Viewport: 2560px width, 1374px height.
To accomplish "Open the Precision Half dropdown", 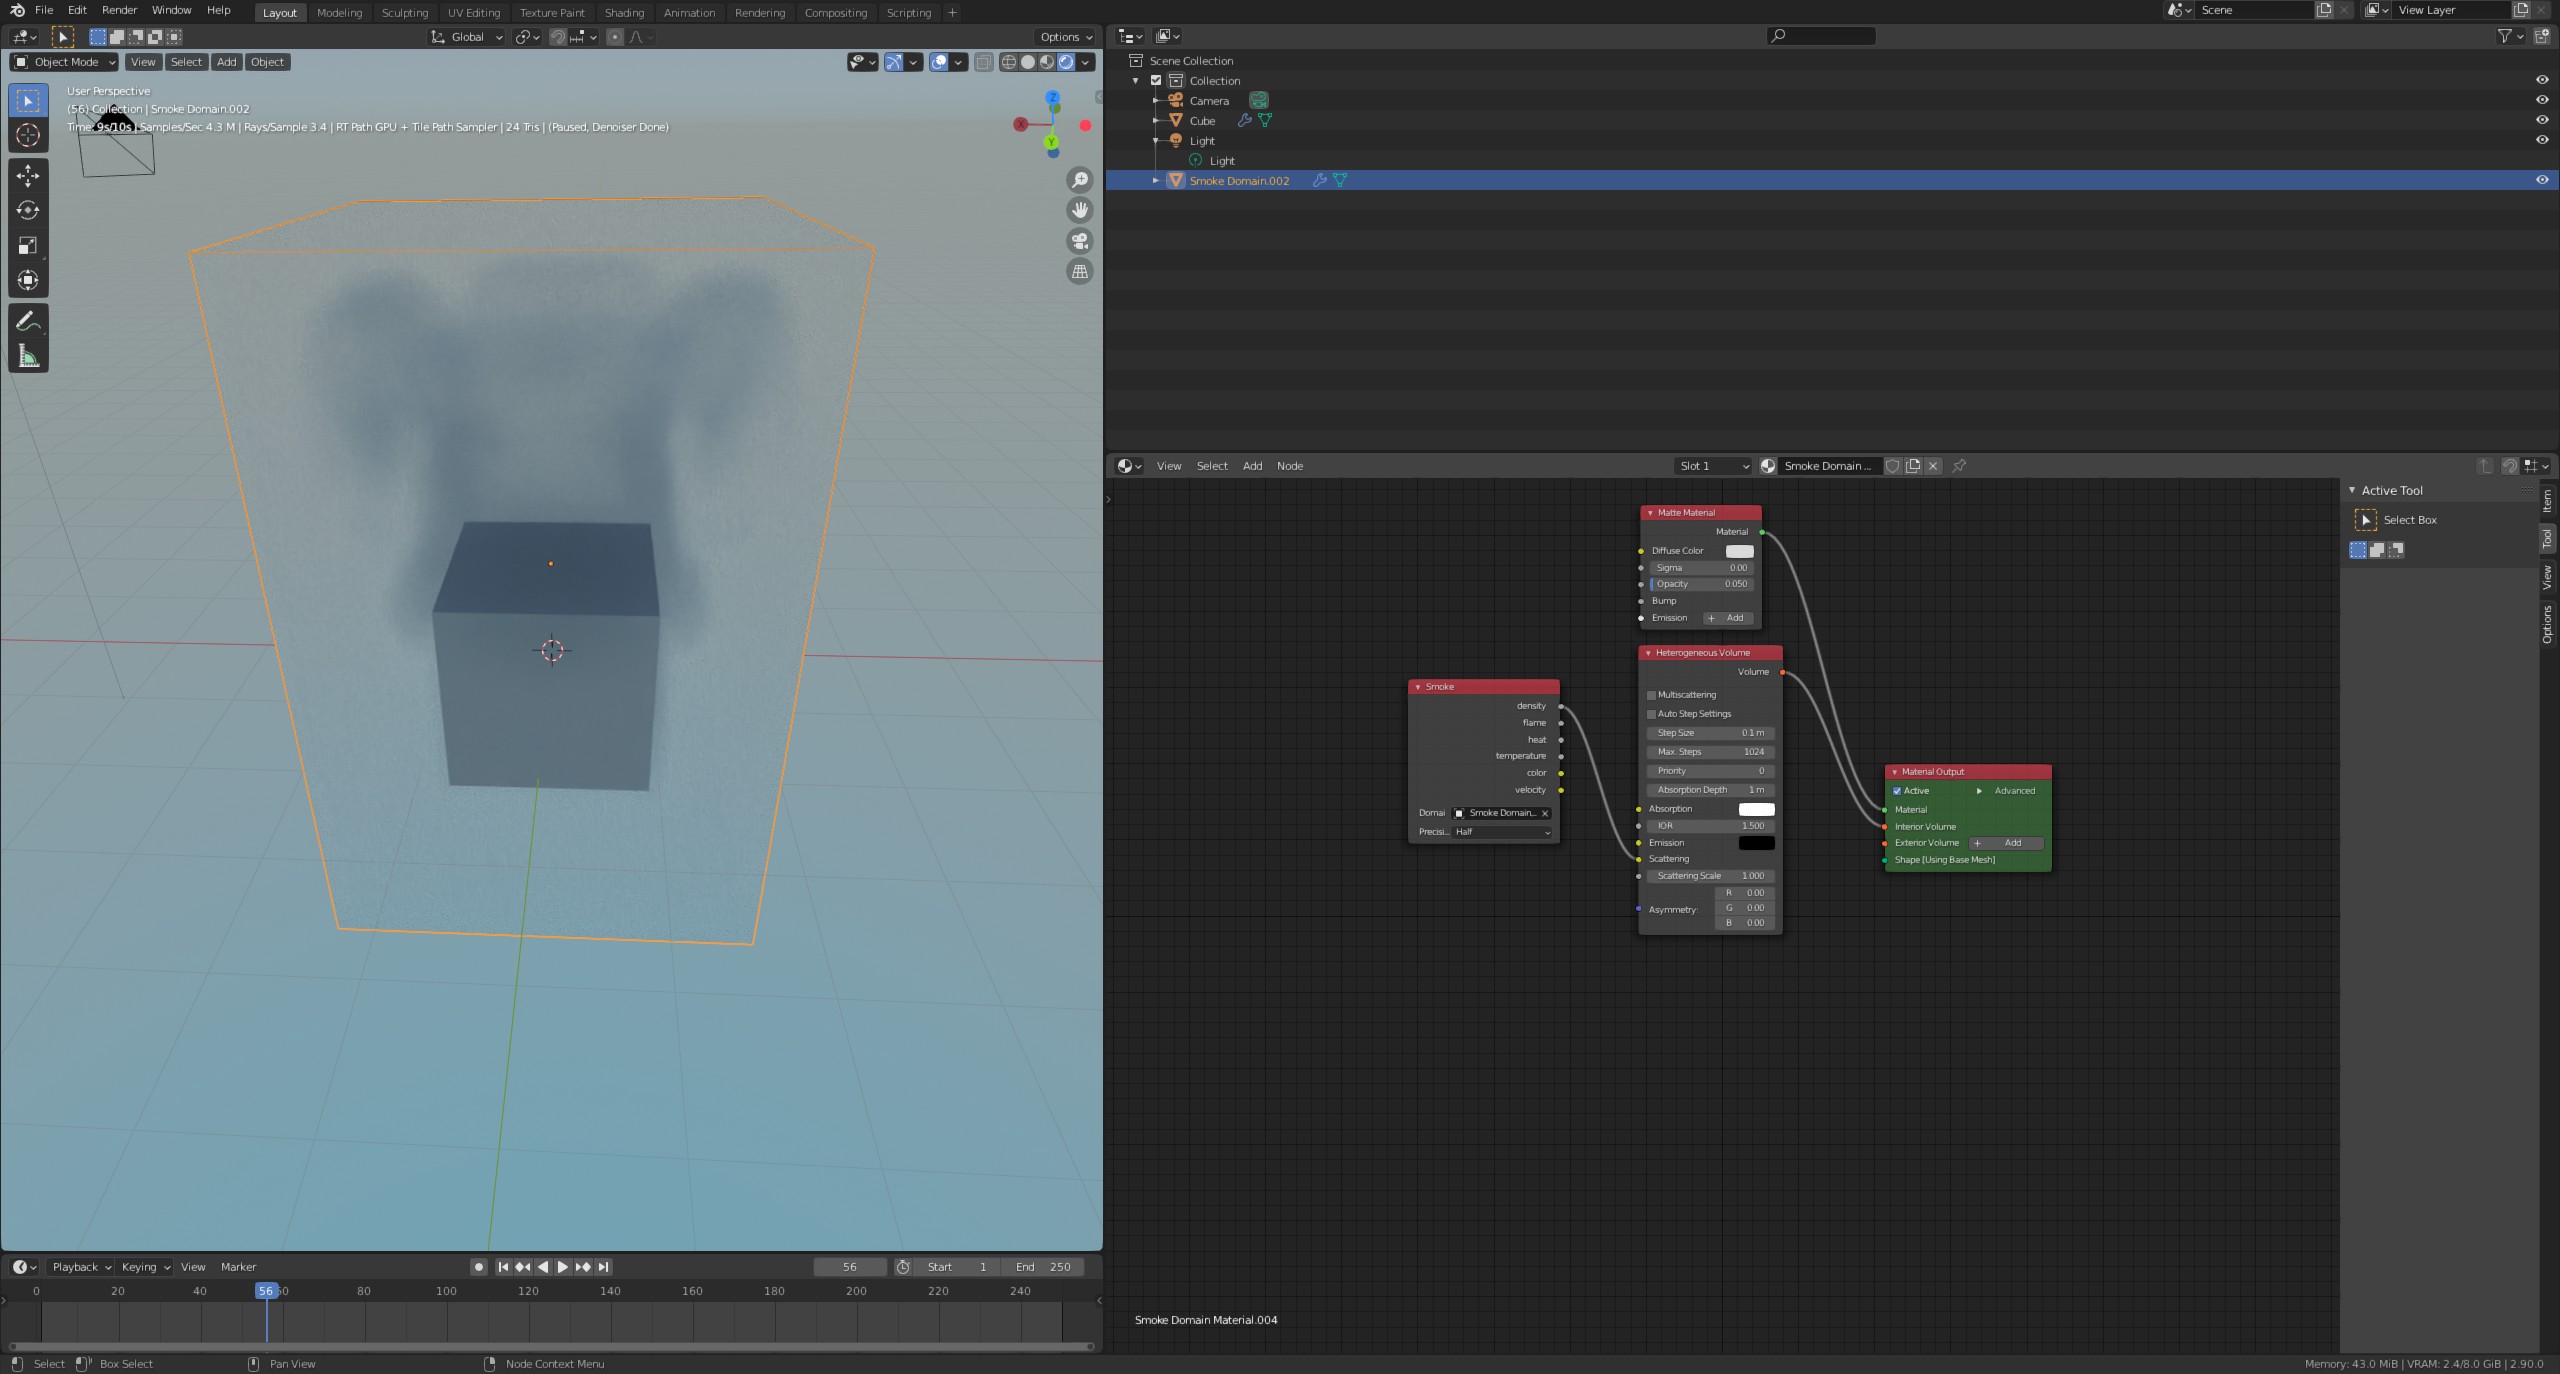I will click(x=1502, y=832).
